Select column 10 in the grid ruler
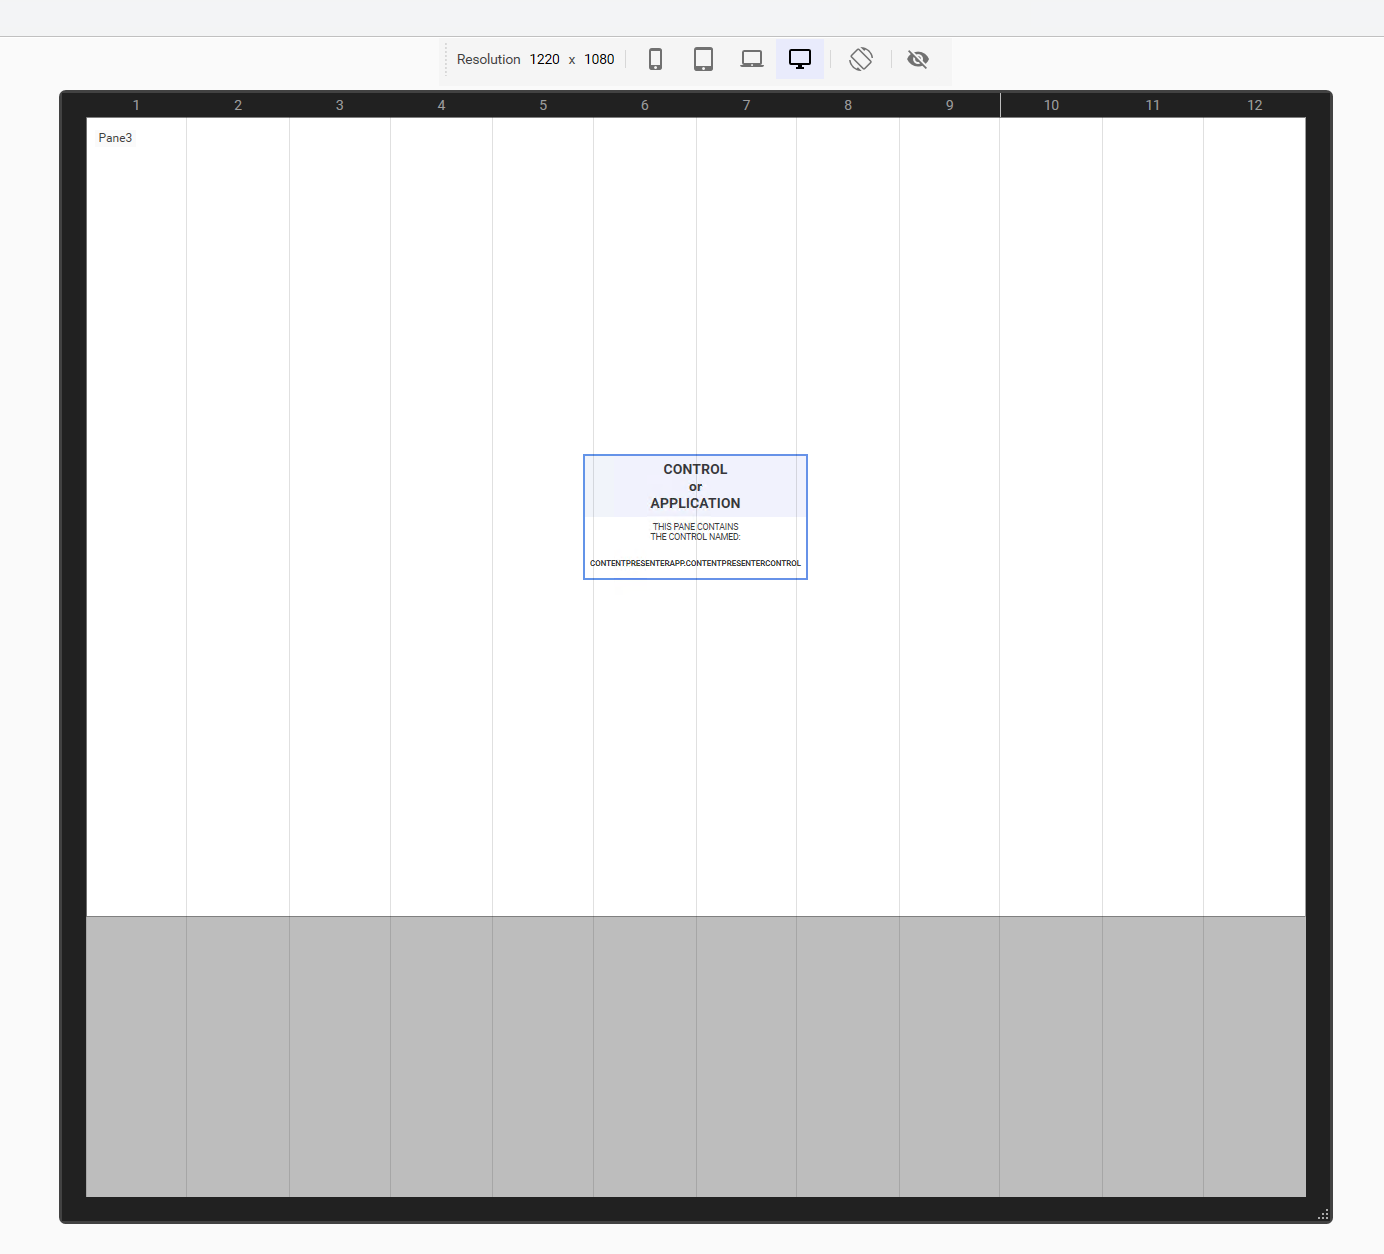The image size is (1384, 1254). pyautogui.click(x=1051, y=105)
